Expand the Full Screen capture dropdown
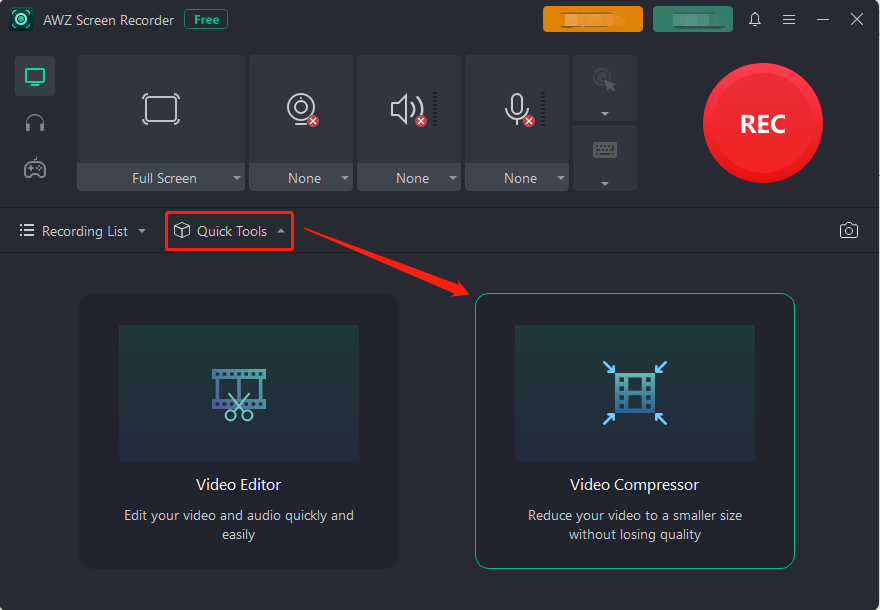The image size is (880, 610). (237, 178)
